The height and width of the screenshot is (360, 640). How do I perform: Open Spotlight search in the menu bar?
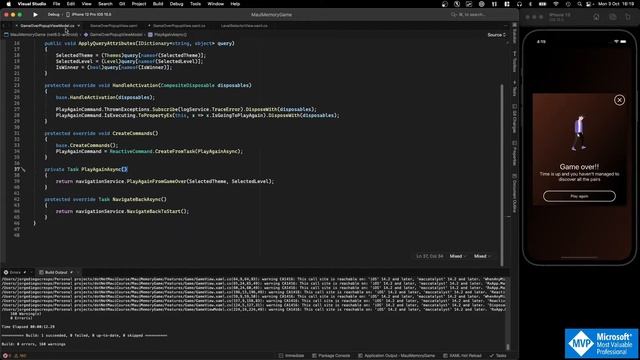(579, 4)
